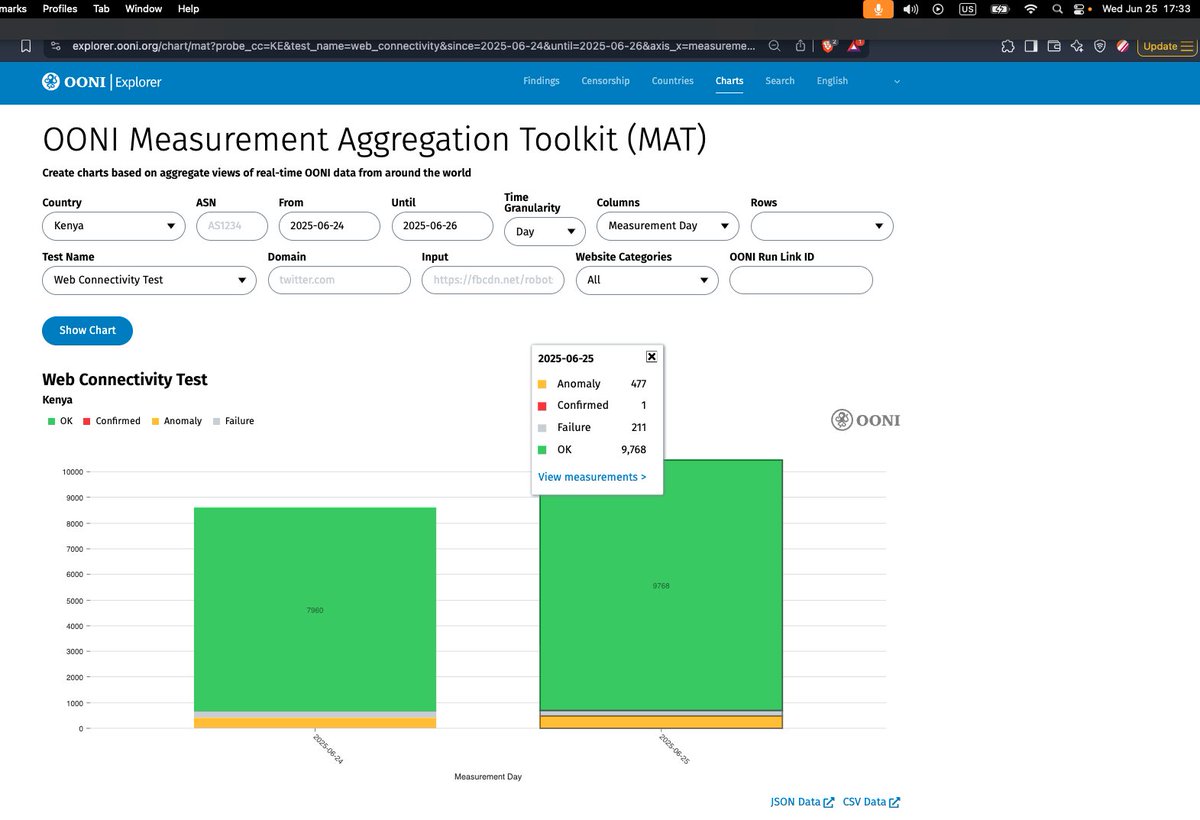Go to the Countries page
1200x820 pixels.
click(x=672, y=81)
